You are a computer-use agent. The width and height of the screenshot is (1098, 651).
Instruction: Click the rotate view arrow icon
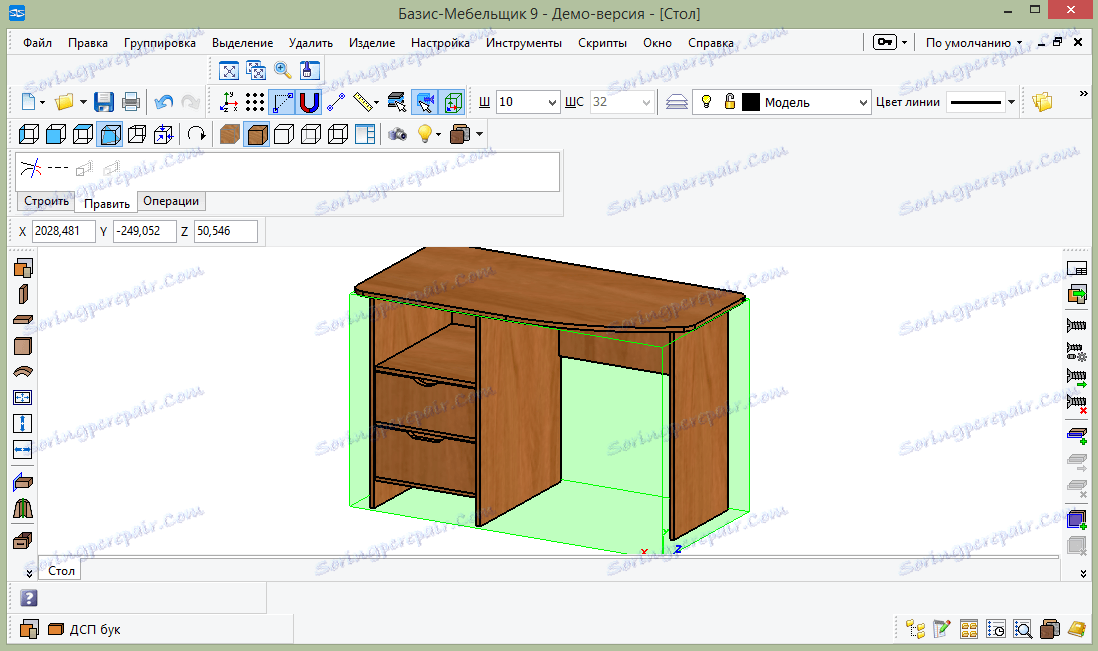[196, 134]
